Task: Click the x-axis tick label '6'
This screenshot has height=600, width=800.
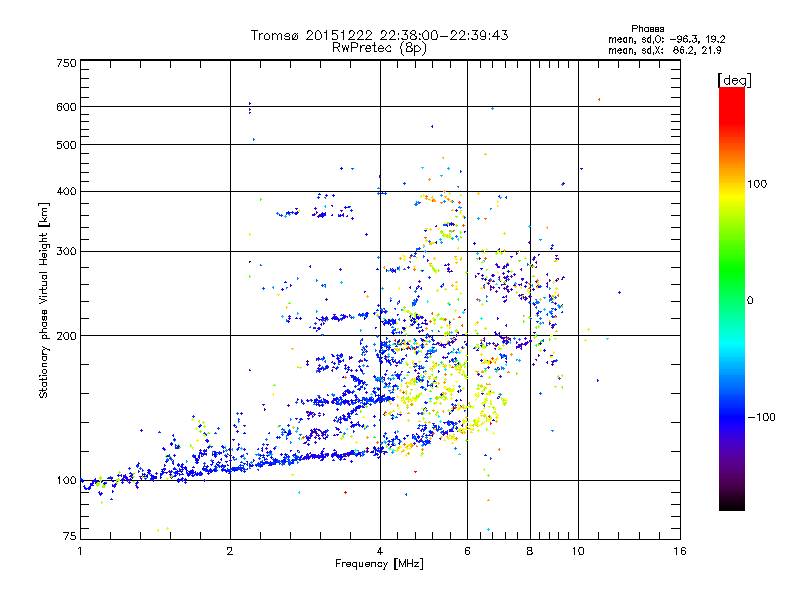Action: point(467,551)
